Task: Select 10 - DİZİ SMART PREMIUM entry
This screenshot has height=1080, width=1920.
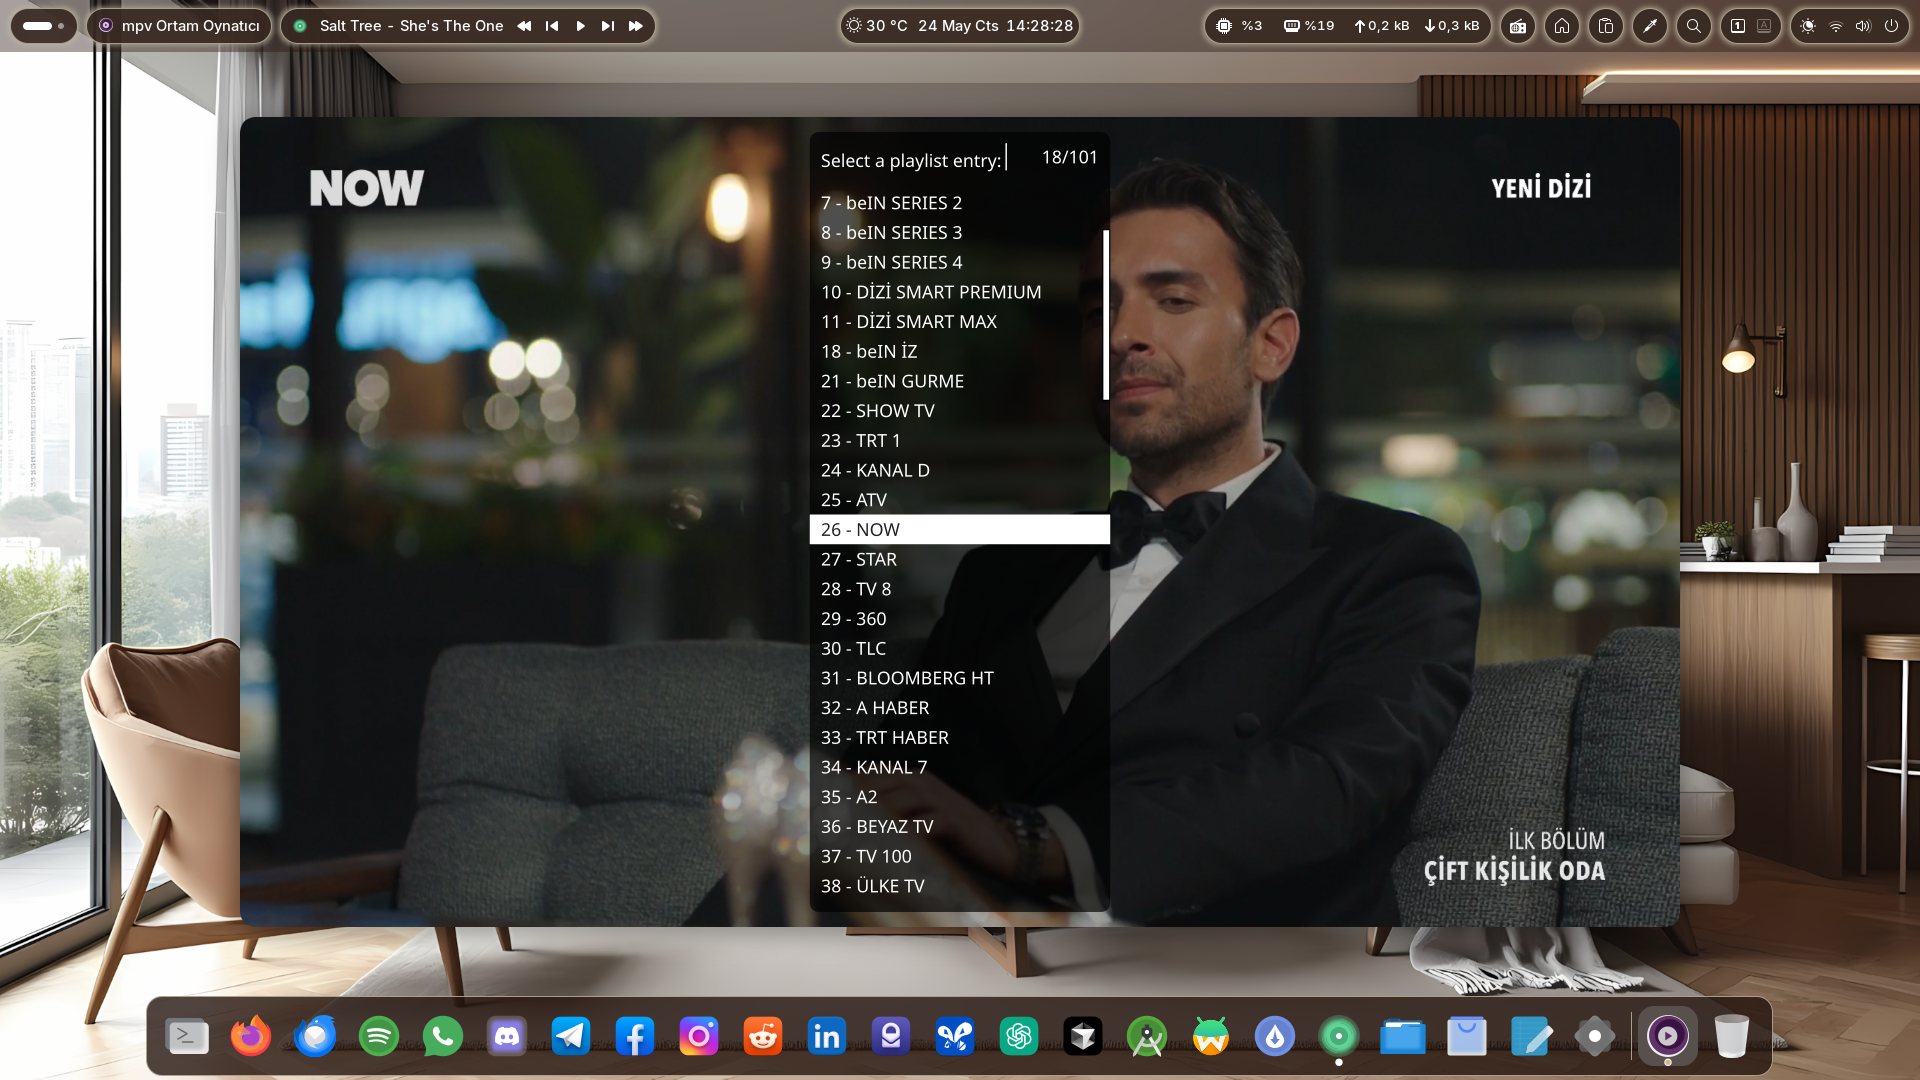Action: coord(959,292)
